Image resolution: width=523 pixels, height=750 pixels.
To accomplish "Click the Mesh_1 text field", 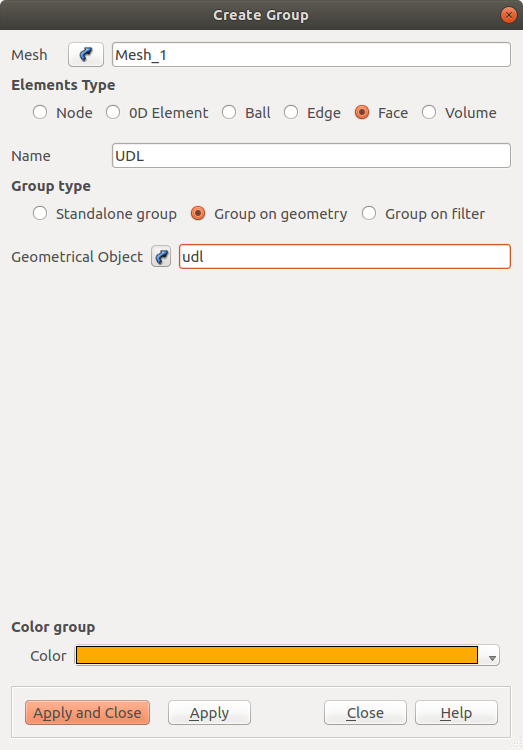I will (311, 55).
